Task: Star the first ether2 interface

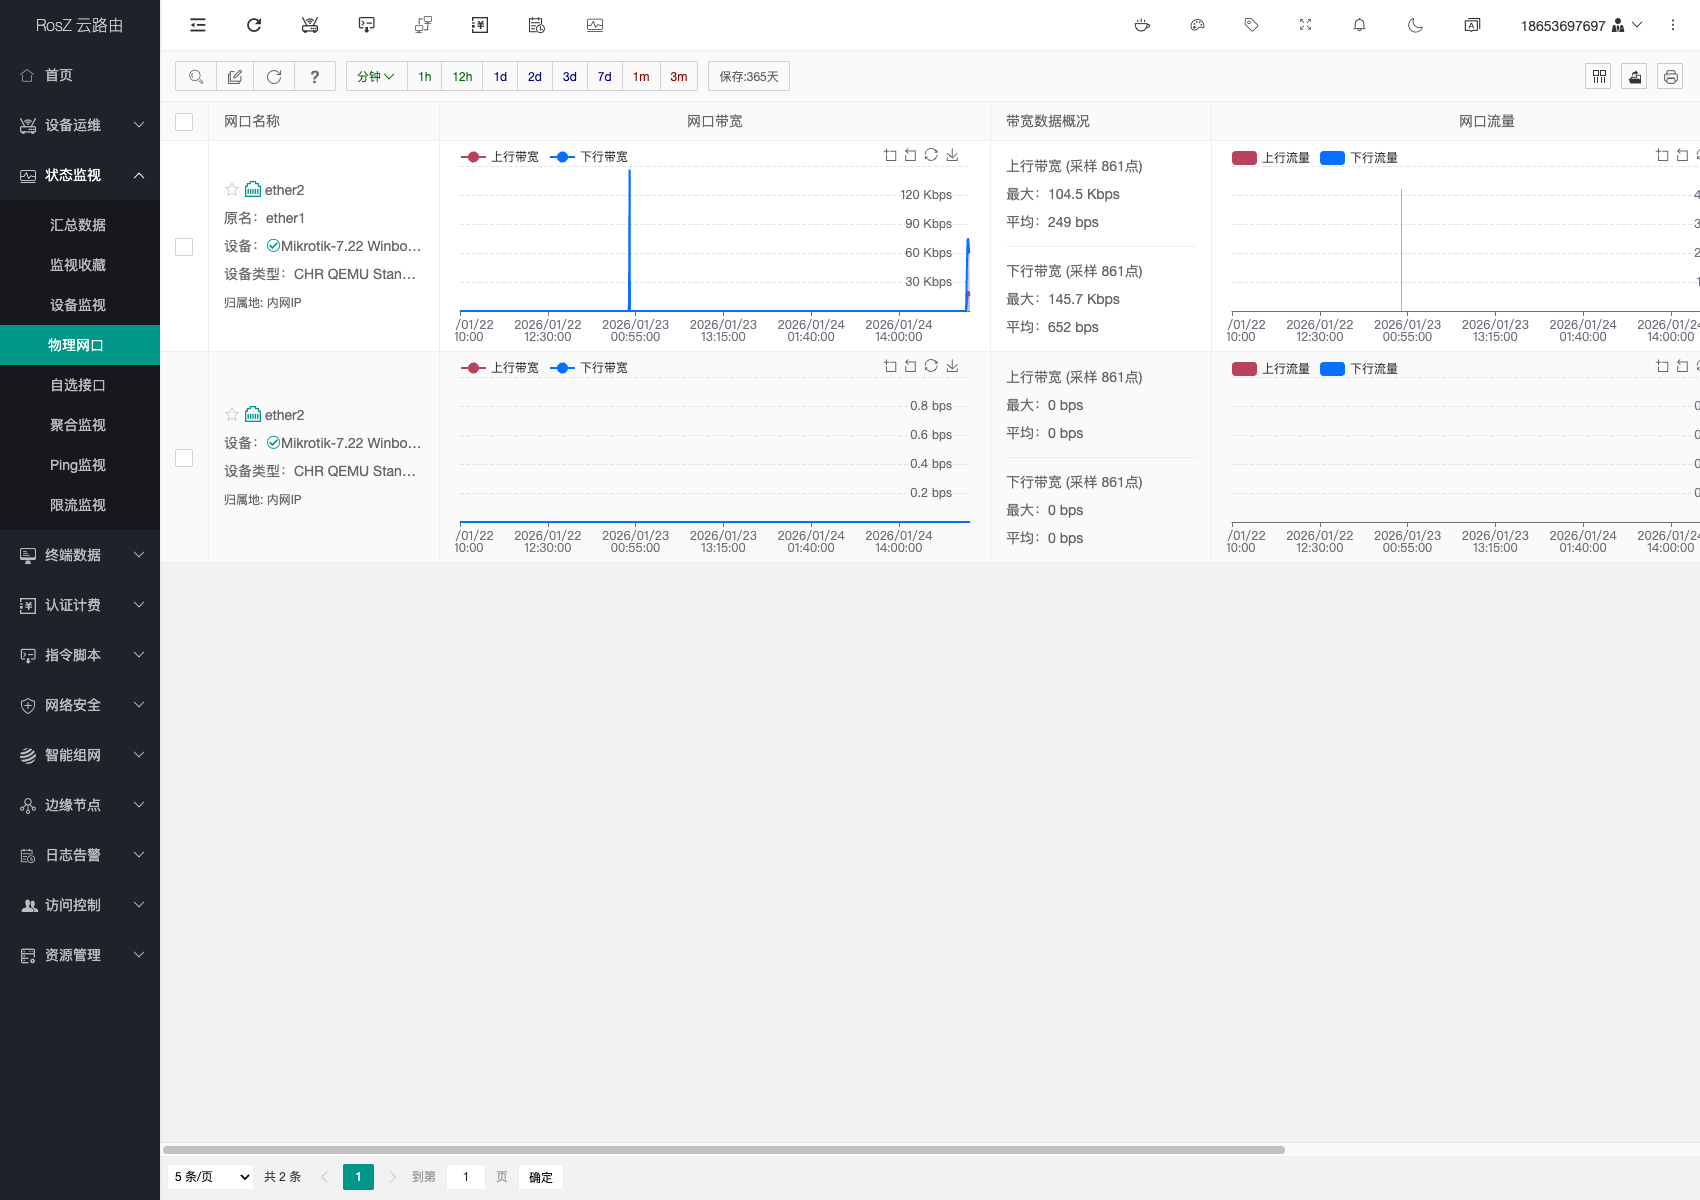Action: 232,189
